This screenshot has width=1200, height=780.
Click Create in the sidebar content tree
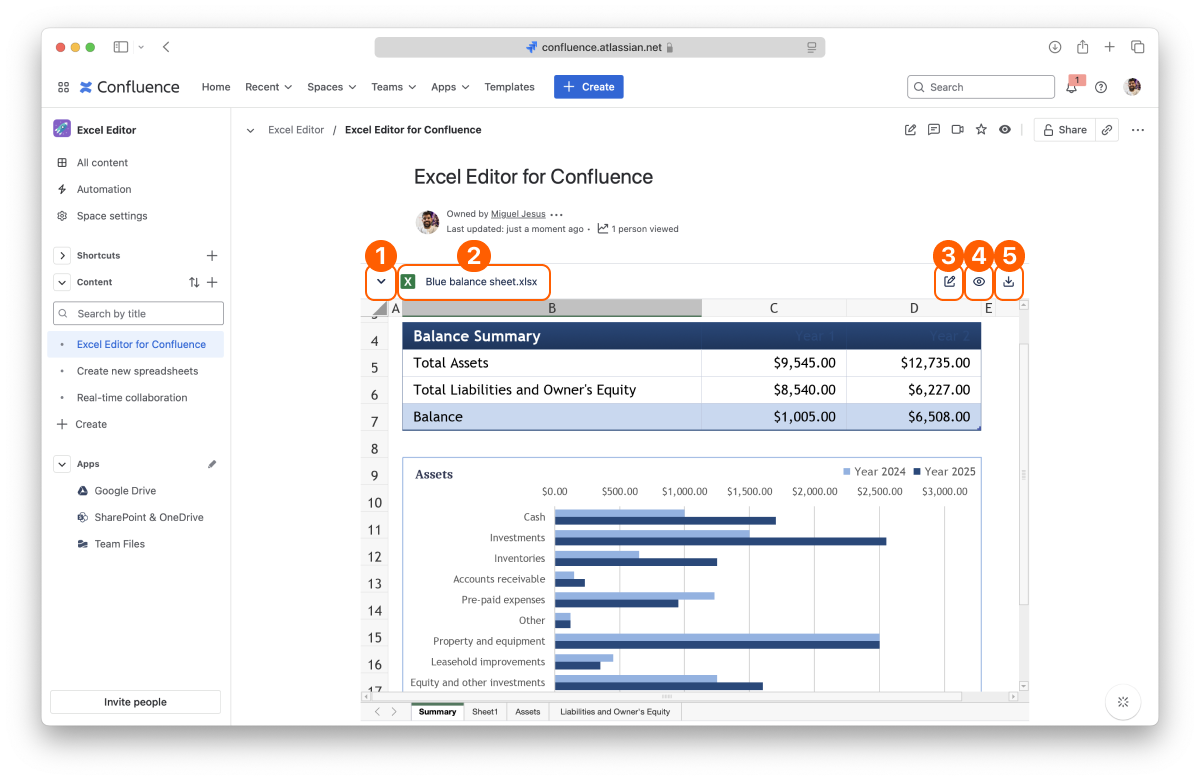tap(82, 424)
